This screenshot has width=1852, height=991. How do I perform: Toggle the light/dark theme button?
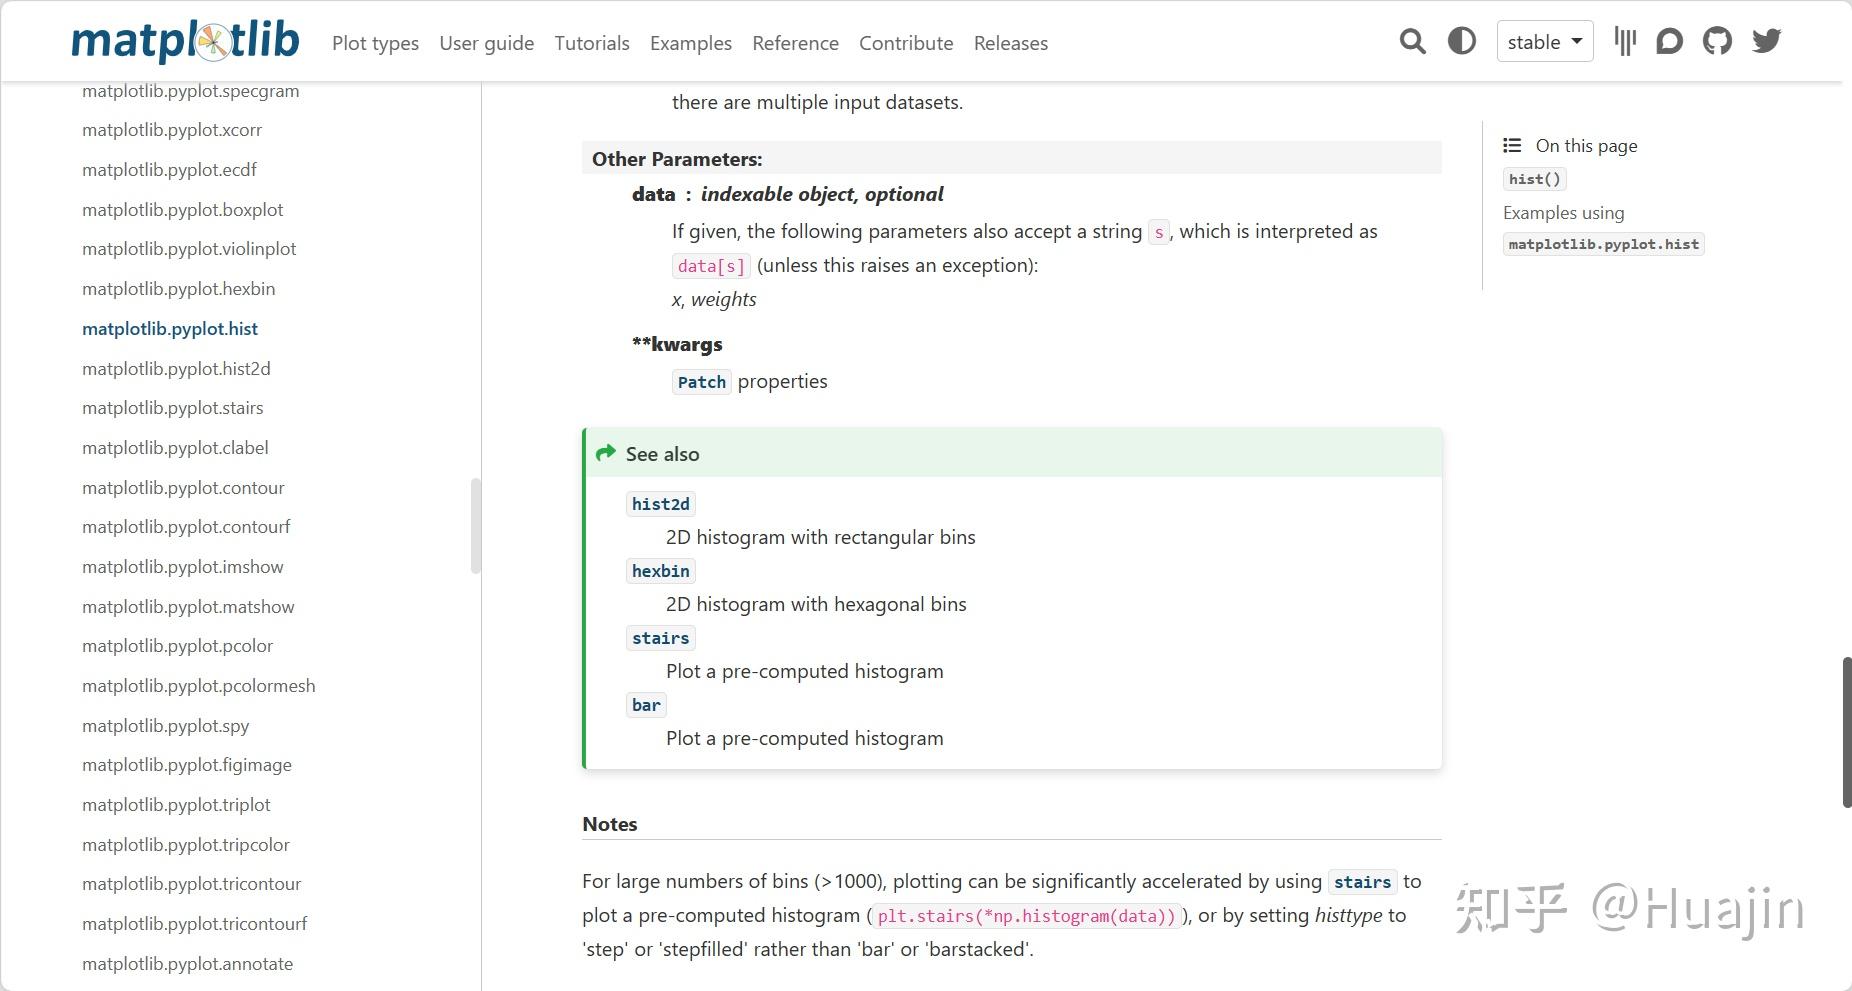pos(1462,42)
